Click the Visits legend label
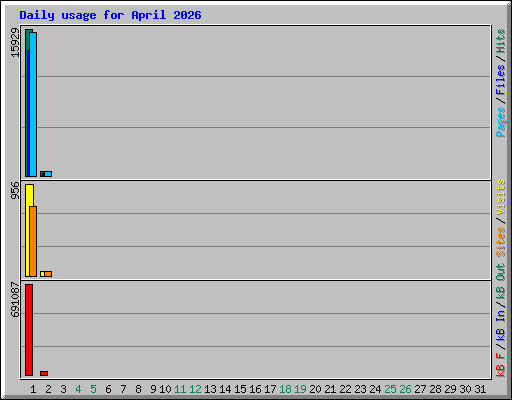Screen dimensions: 512x400 [501, 197]
